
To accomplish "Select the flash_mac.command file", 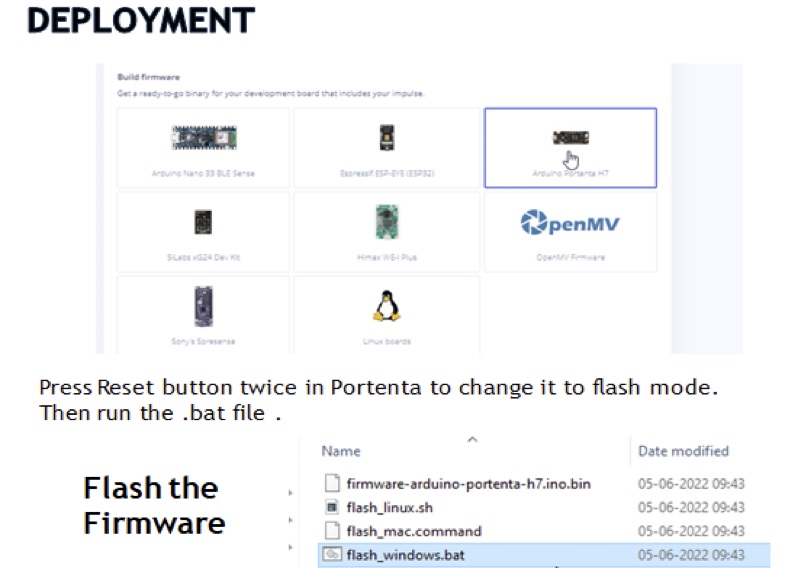I will point(414,531).
